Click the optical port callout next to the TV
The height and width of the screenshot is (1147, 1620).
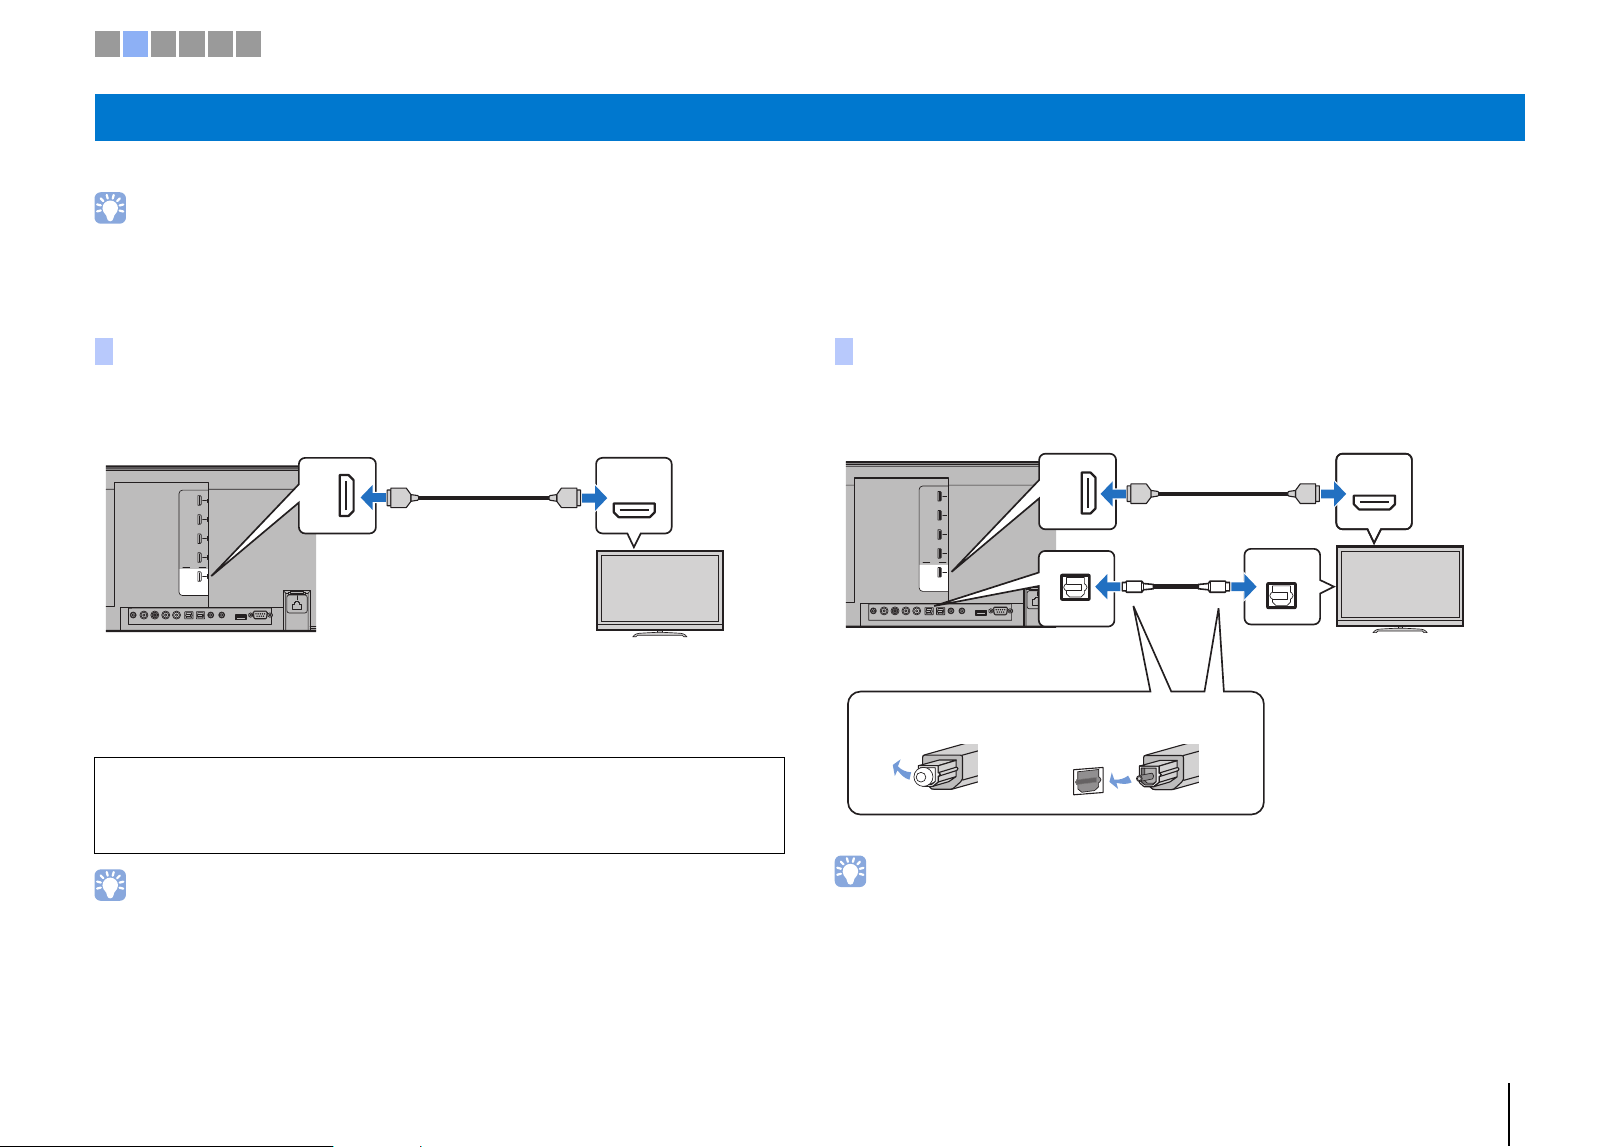[1282, 587]
